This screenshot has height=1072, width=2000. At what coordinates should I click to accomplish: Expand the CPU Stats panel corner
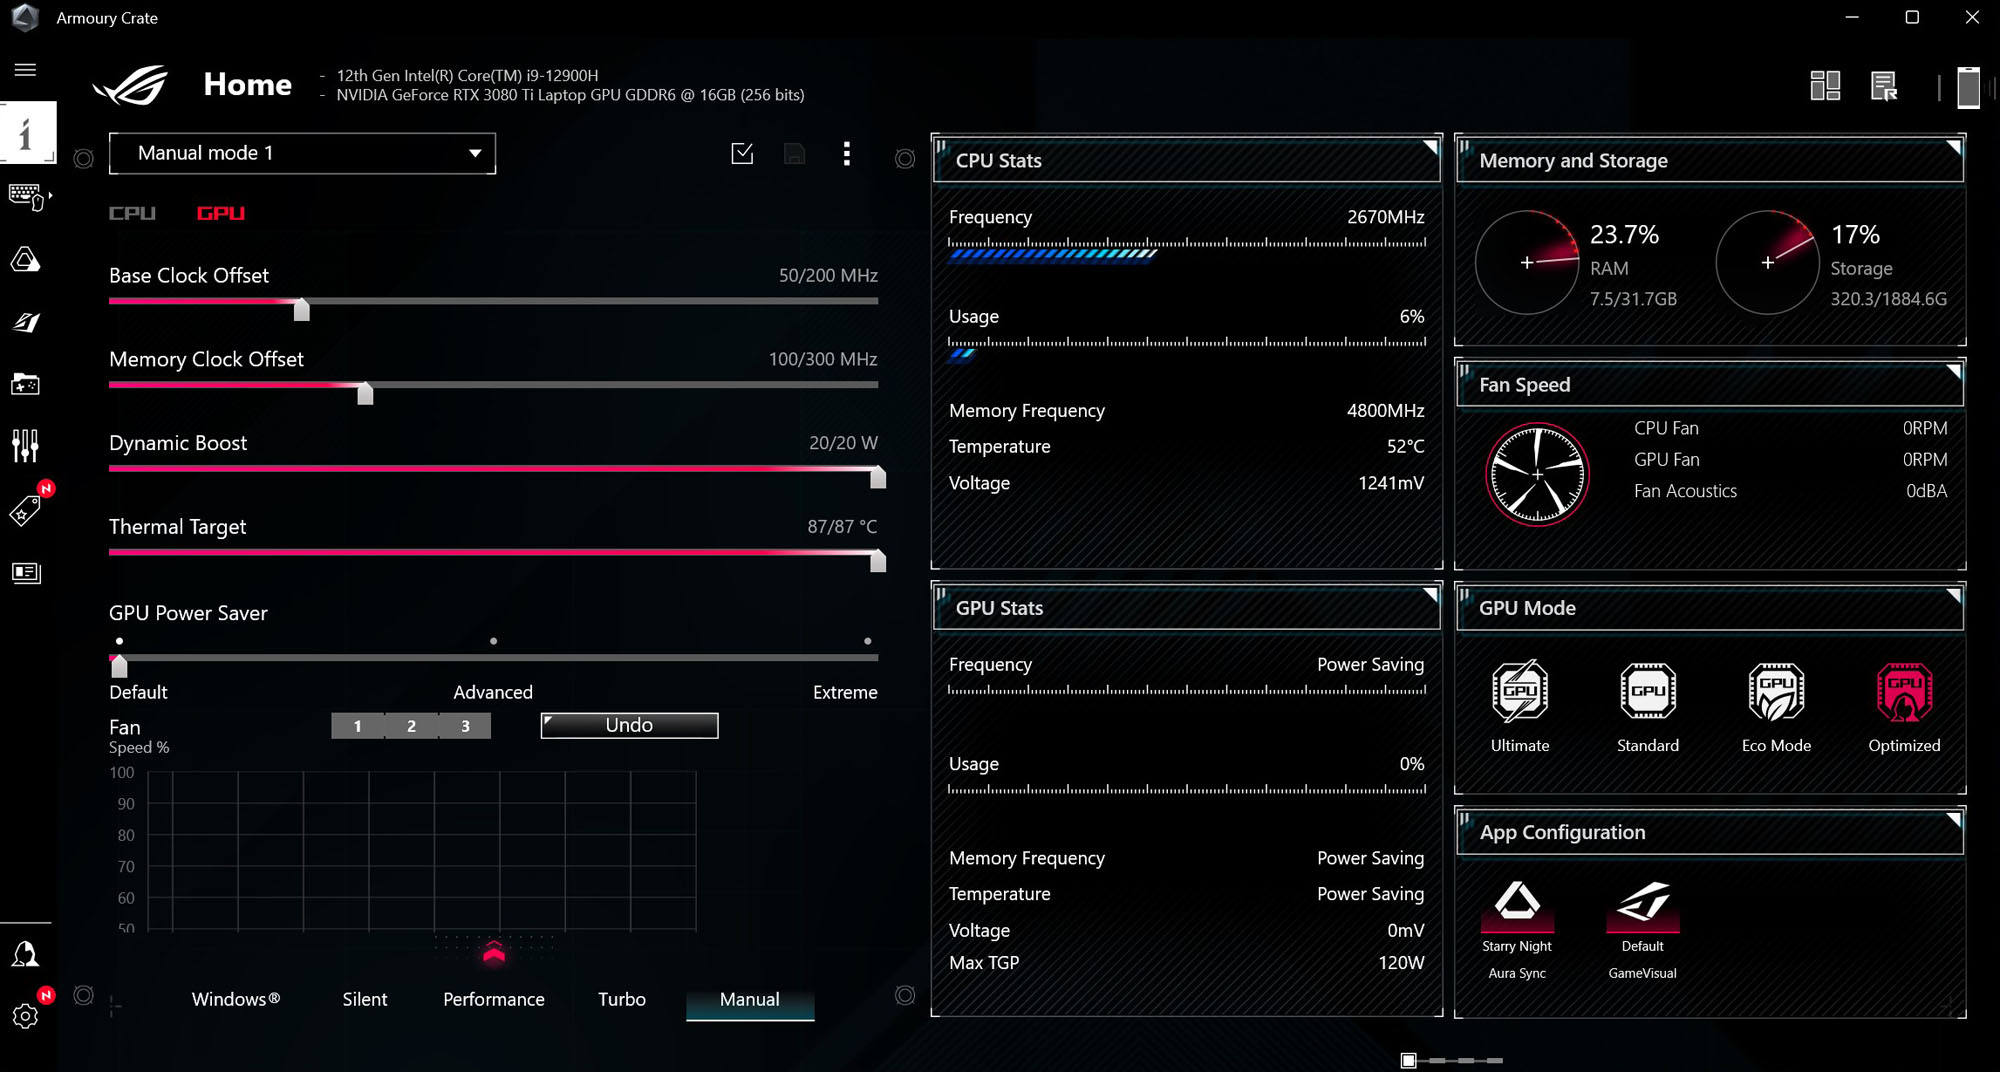(x=1430, y=147)
